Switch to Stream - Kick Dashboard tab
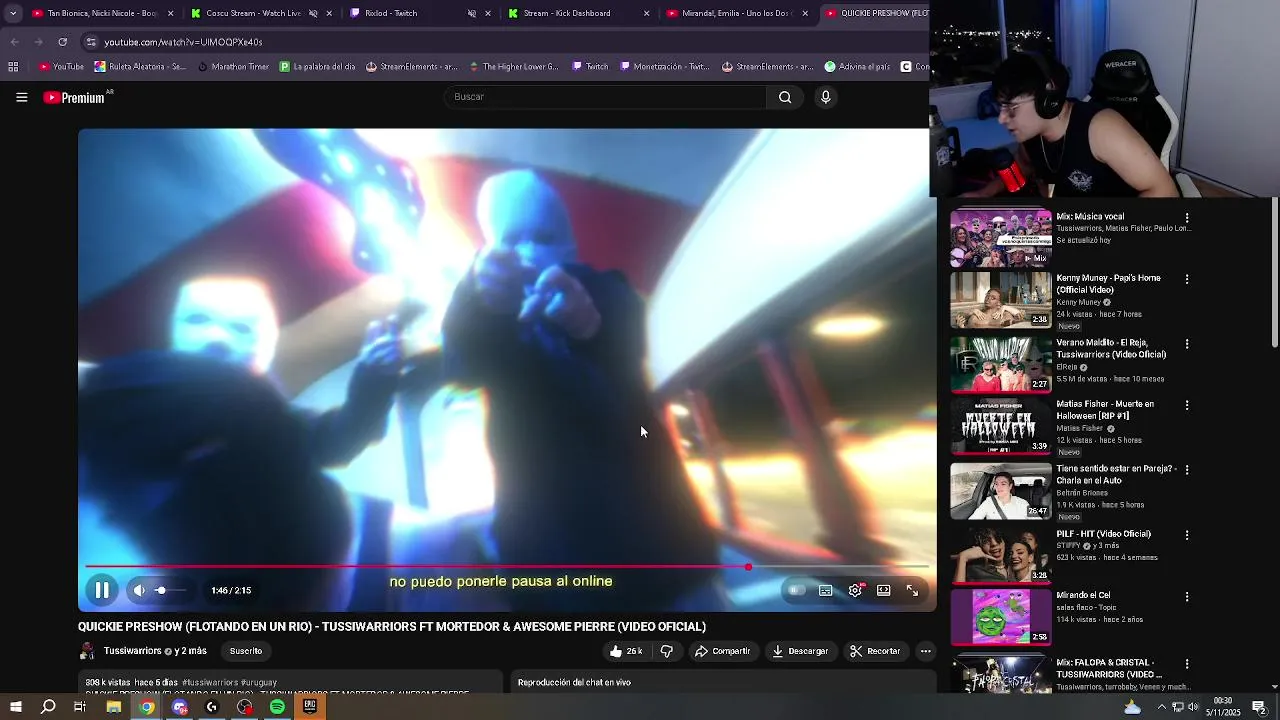The height and width of the screenshot is (720, 1280). tap(577, 13)
